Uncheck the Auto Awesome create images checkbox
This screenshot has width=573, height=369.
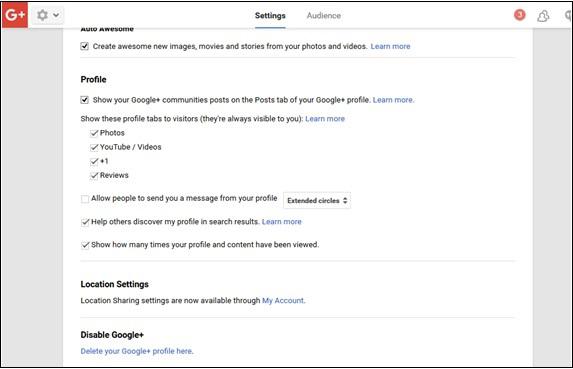click(84, 46)
